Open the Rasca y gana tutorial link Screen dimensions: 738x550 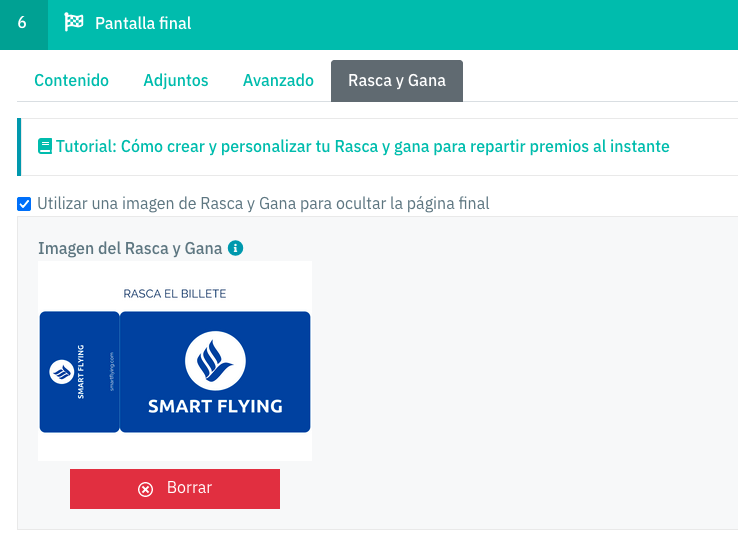pyautogui.click(x=362, y=146)
